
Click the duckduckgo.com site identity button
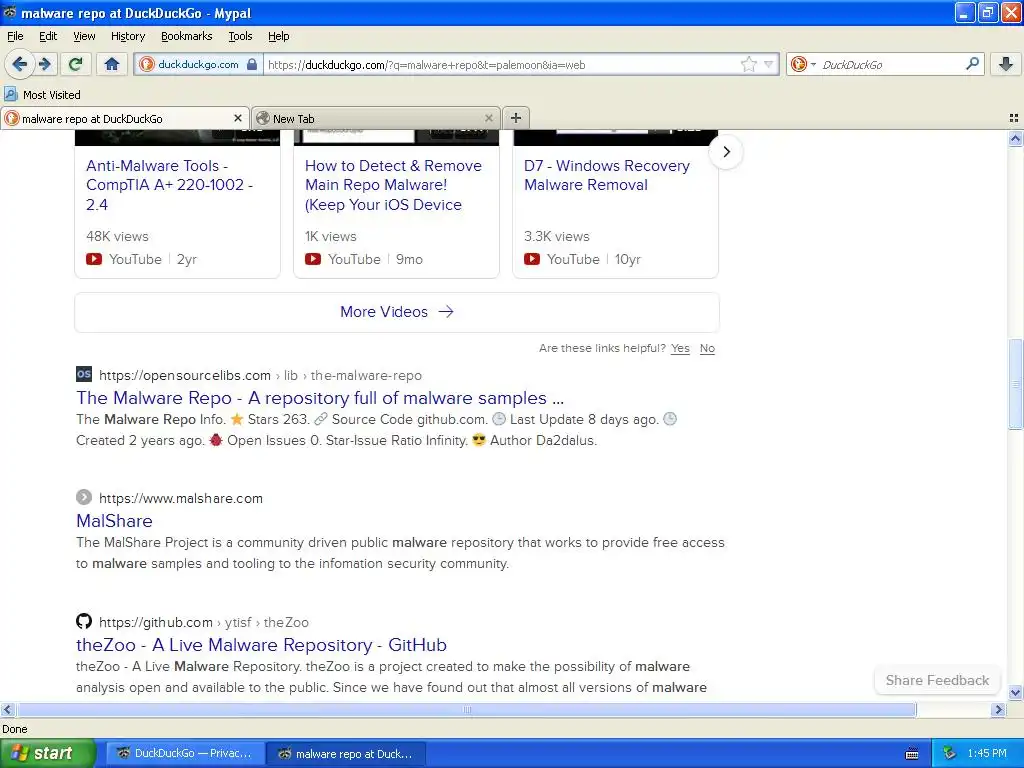tap(199, 64)
